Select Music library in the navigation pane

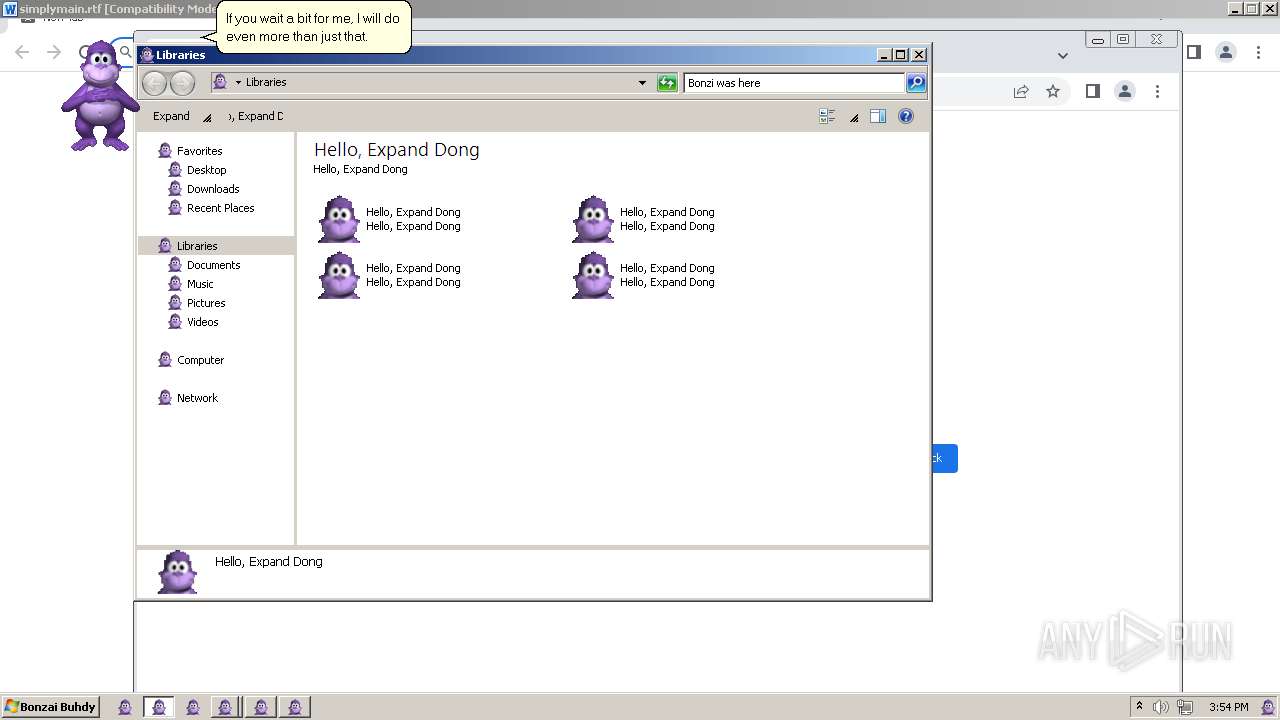[200, 284]
